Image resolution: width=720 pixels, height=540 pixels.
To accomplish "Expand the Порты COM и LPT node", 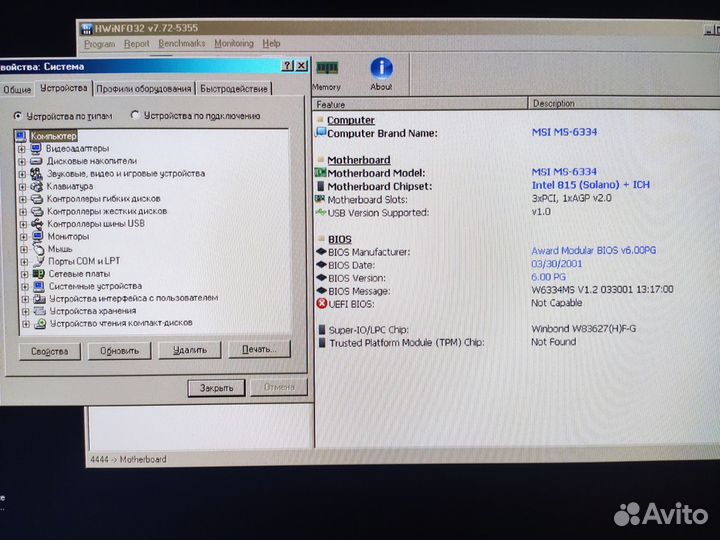I will tap(24, 262).
